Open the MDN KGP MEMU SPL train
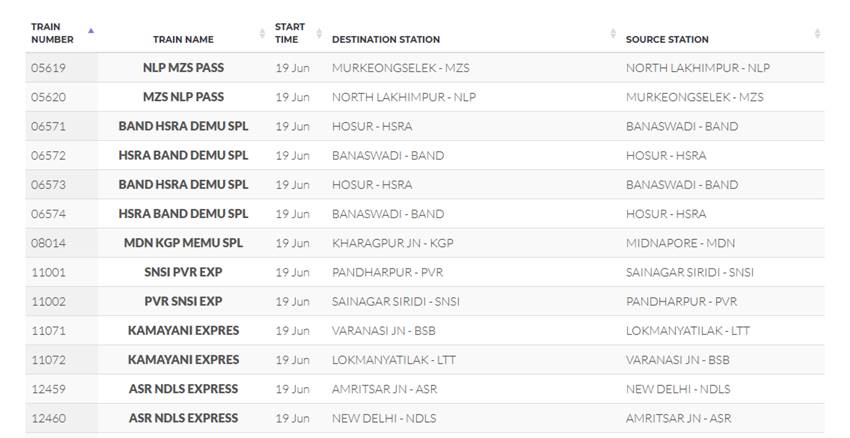 click(x=183, y=243)
